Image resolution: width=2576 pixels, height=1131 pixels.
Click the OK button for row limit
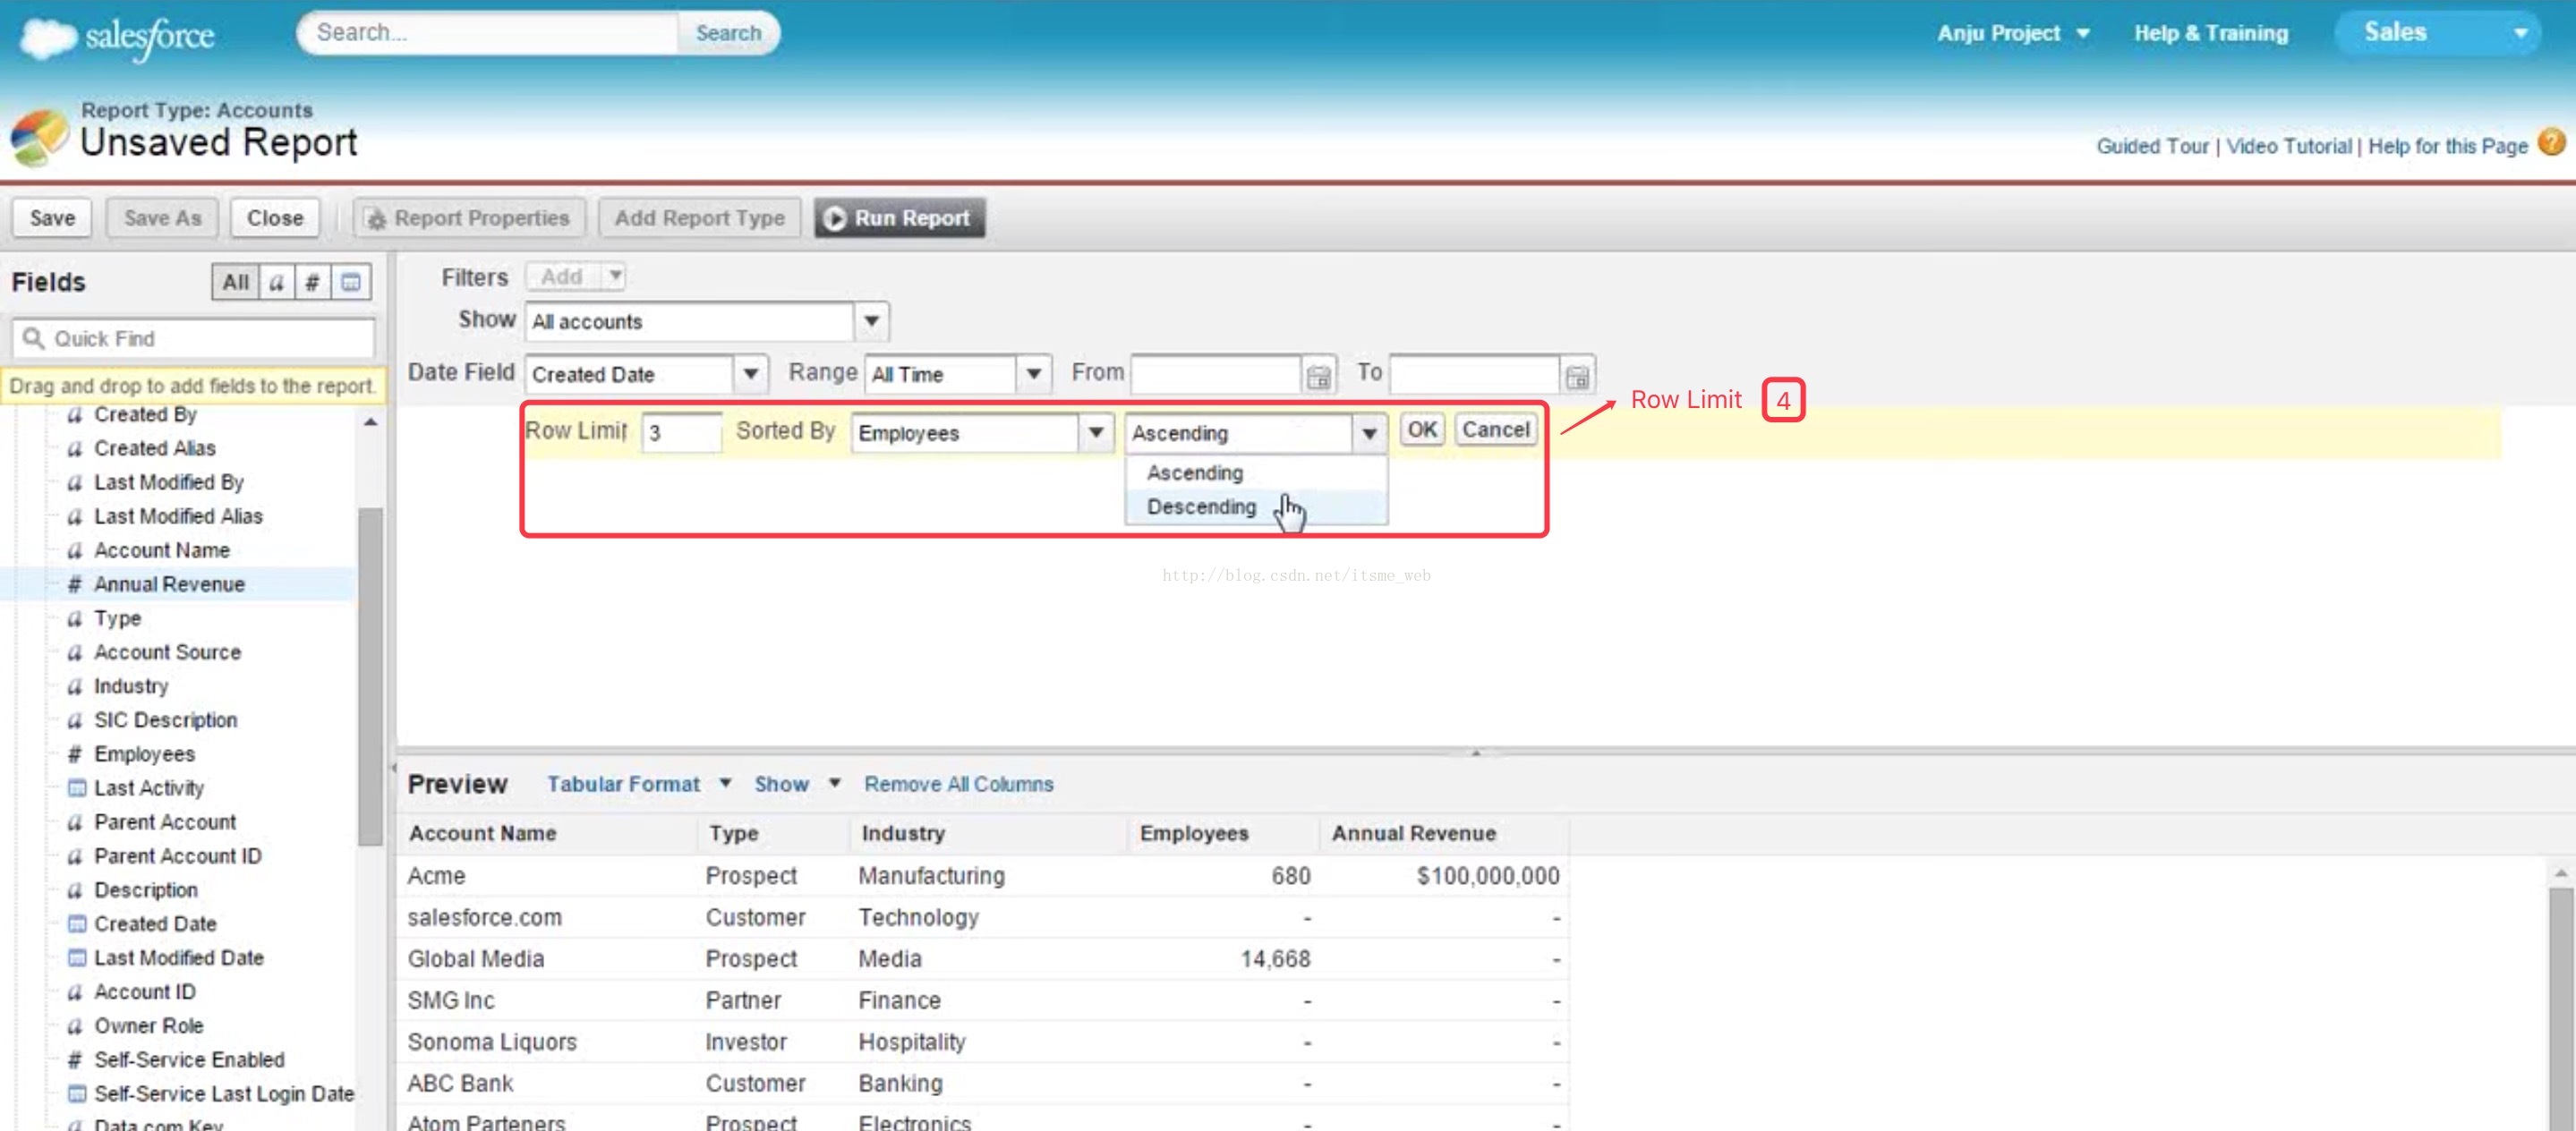coord(1421,429)
